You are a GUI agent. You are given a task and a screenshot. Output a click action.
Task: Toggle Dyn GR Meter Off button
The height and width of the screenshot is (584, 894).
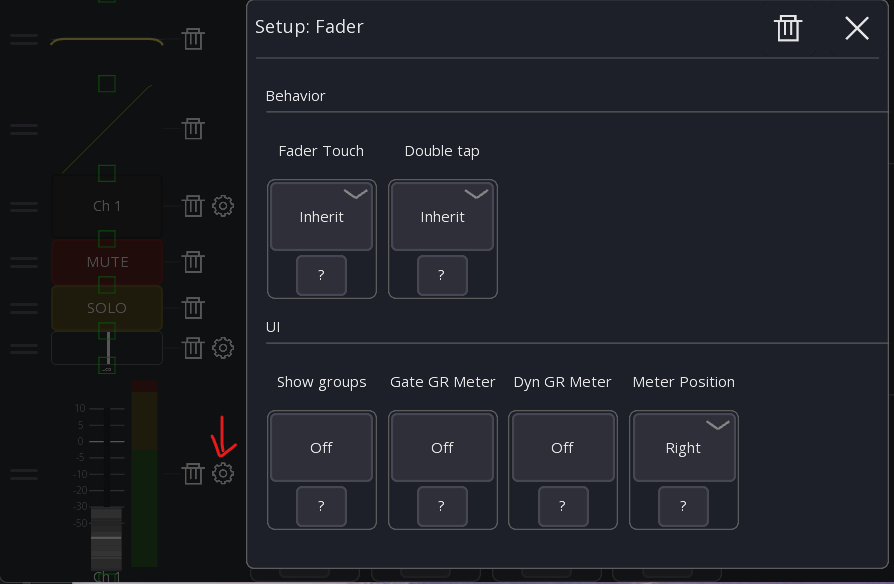click(x=562, y=448)
